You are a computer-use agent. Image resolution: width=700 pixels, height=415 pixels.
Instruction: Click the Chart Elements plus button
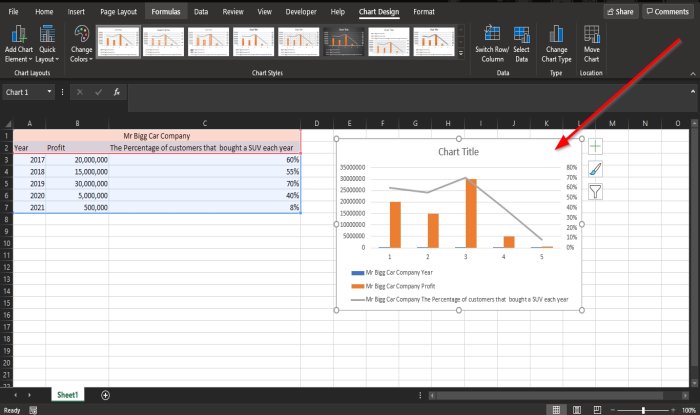coord(595,147)
